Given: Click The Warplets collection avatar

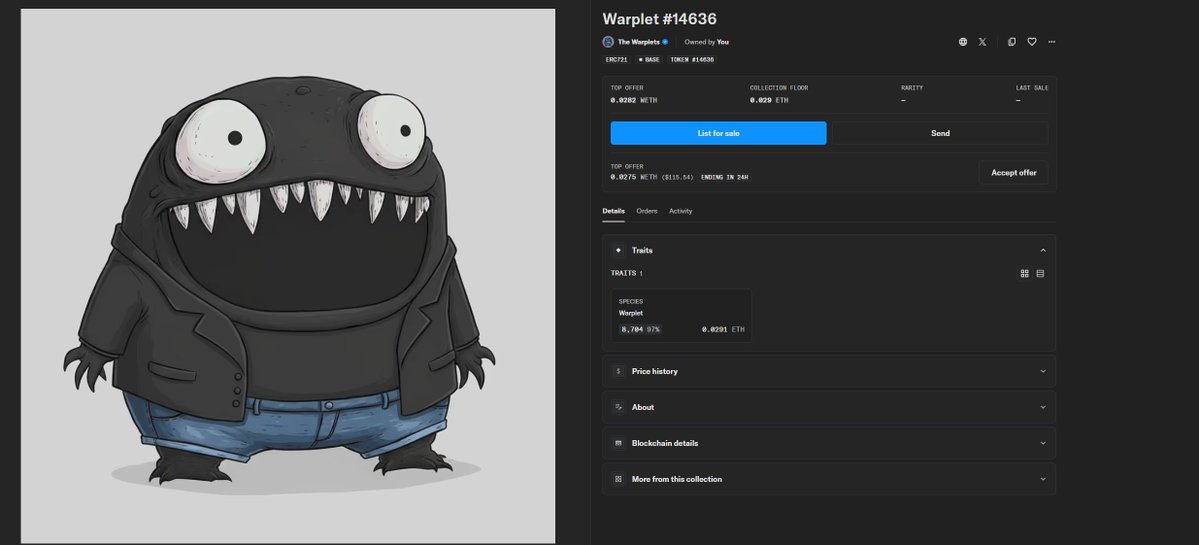Looking at the screenshot, I should tap(608, 42).
